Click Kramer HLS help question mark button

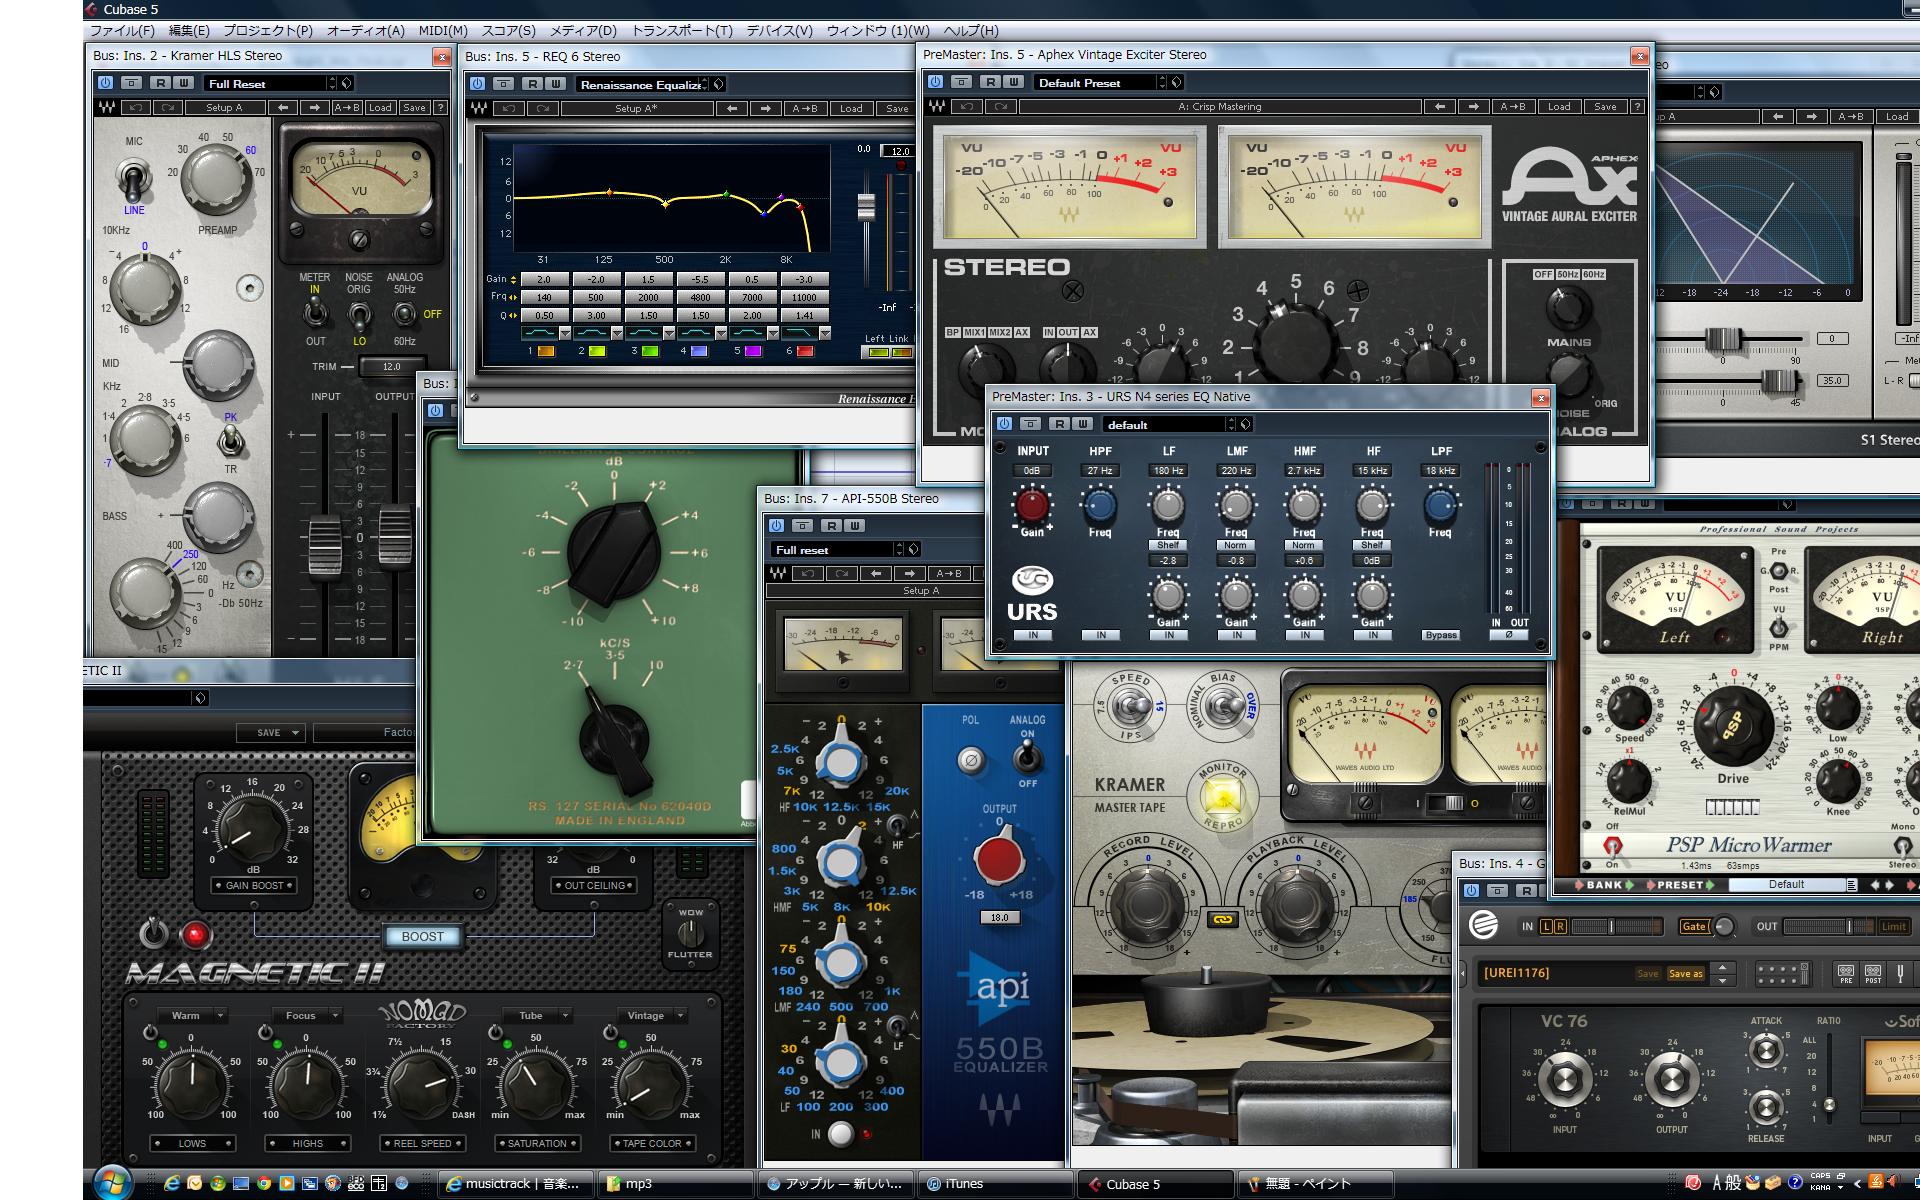(440, 107)
